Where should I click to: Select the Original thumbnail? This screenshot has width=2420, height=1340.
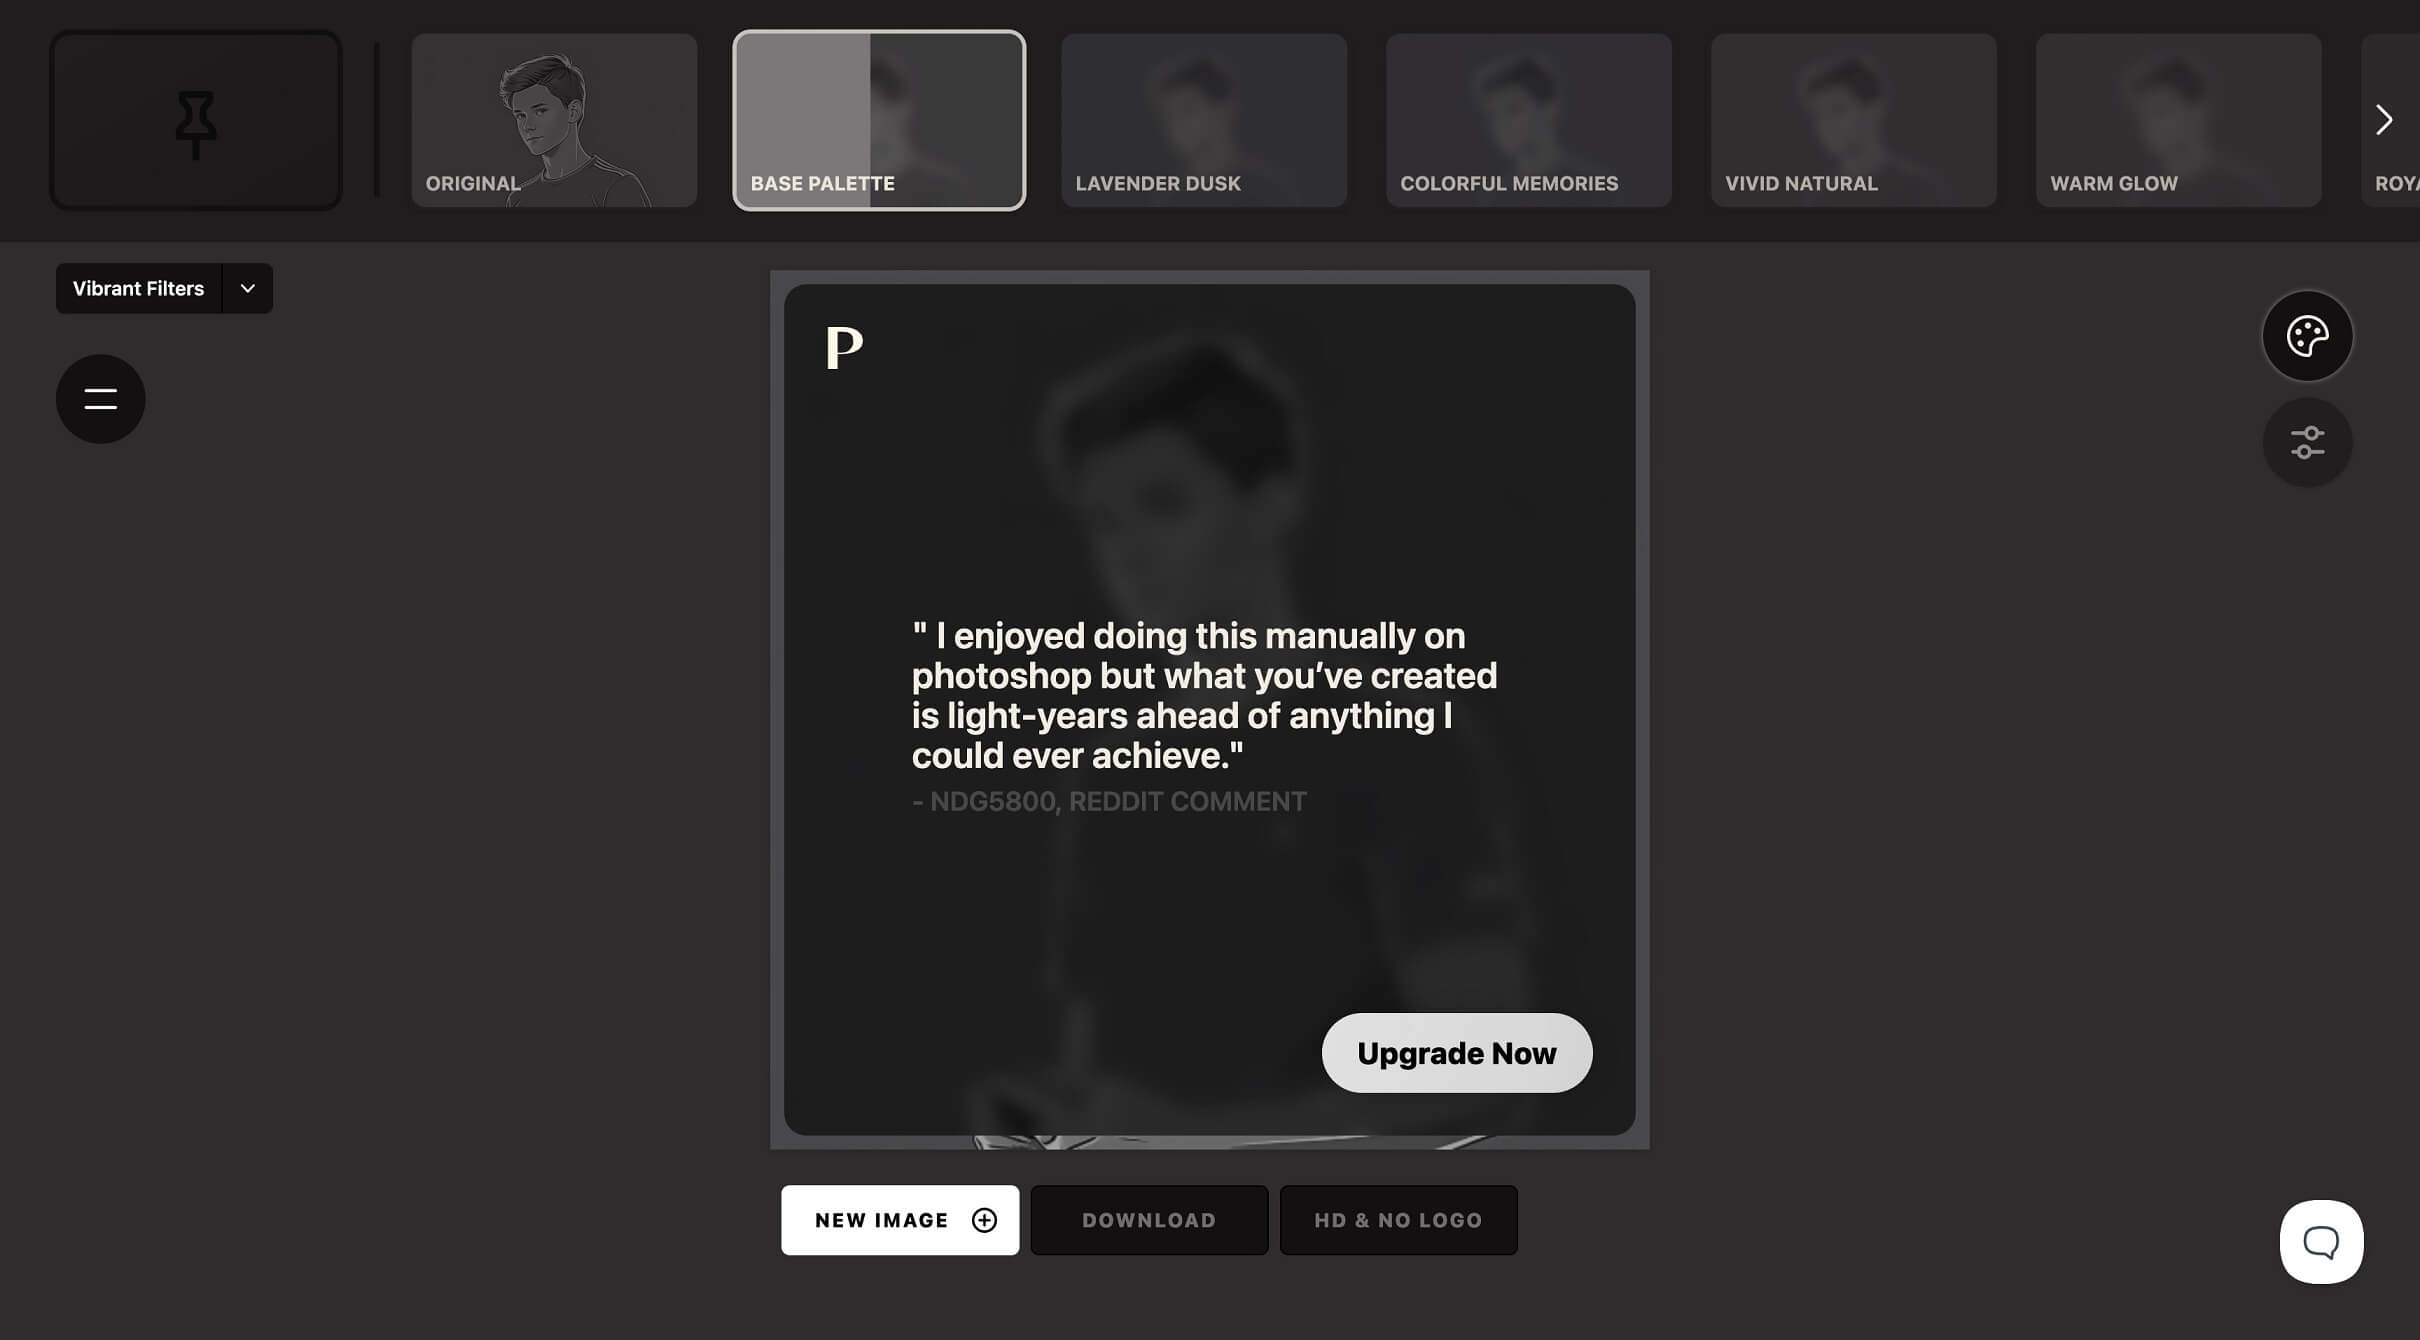[554, 120]
